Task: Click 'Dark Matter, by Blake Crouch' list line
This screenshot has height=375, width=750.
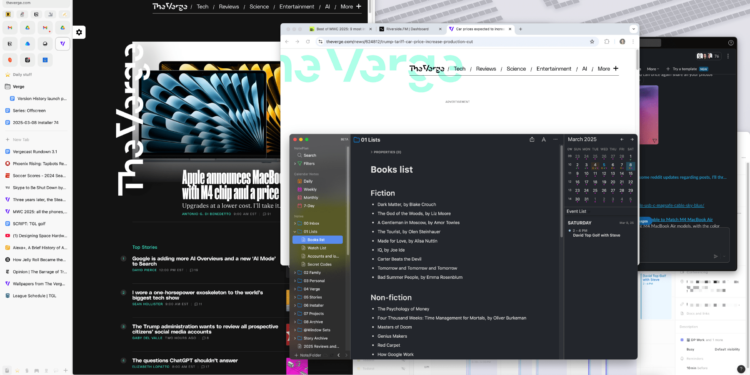Action: [x=407, y=204]
